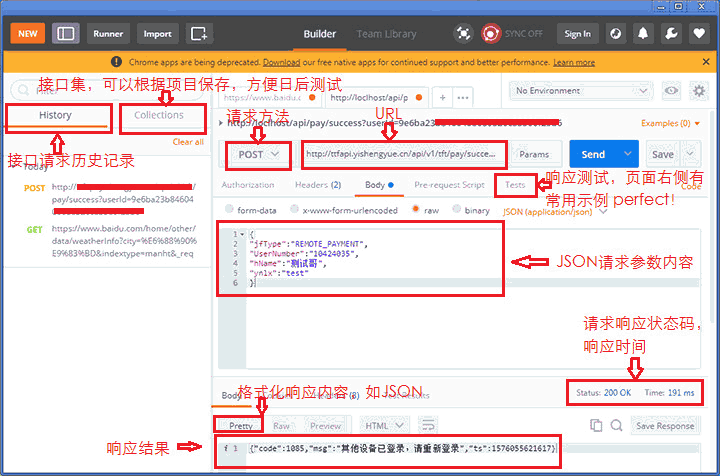Select the form-data radio button
The width and height of the screenshot is (720, 476).
tap(229, 209)
